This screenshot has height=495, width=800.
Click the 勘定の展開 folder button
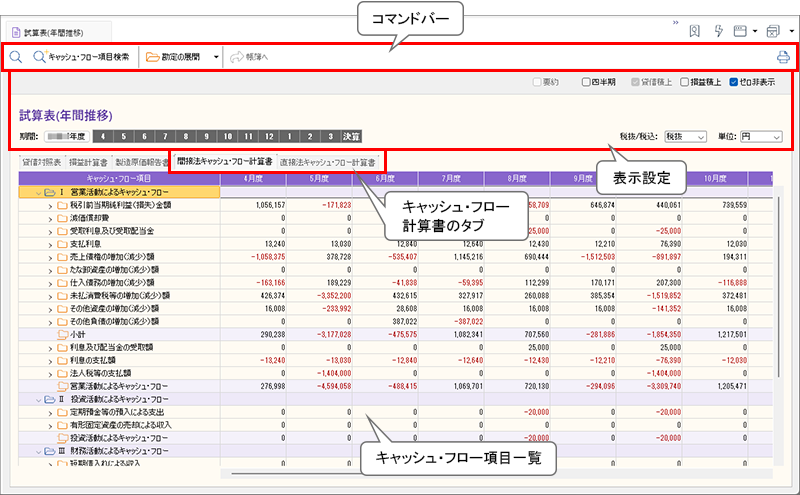click(x=173, y=57)
